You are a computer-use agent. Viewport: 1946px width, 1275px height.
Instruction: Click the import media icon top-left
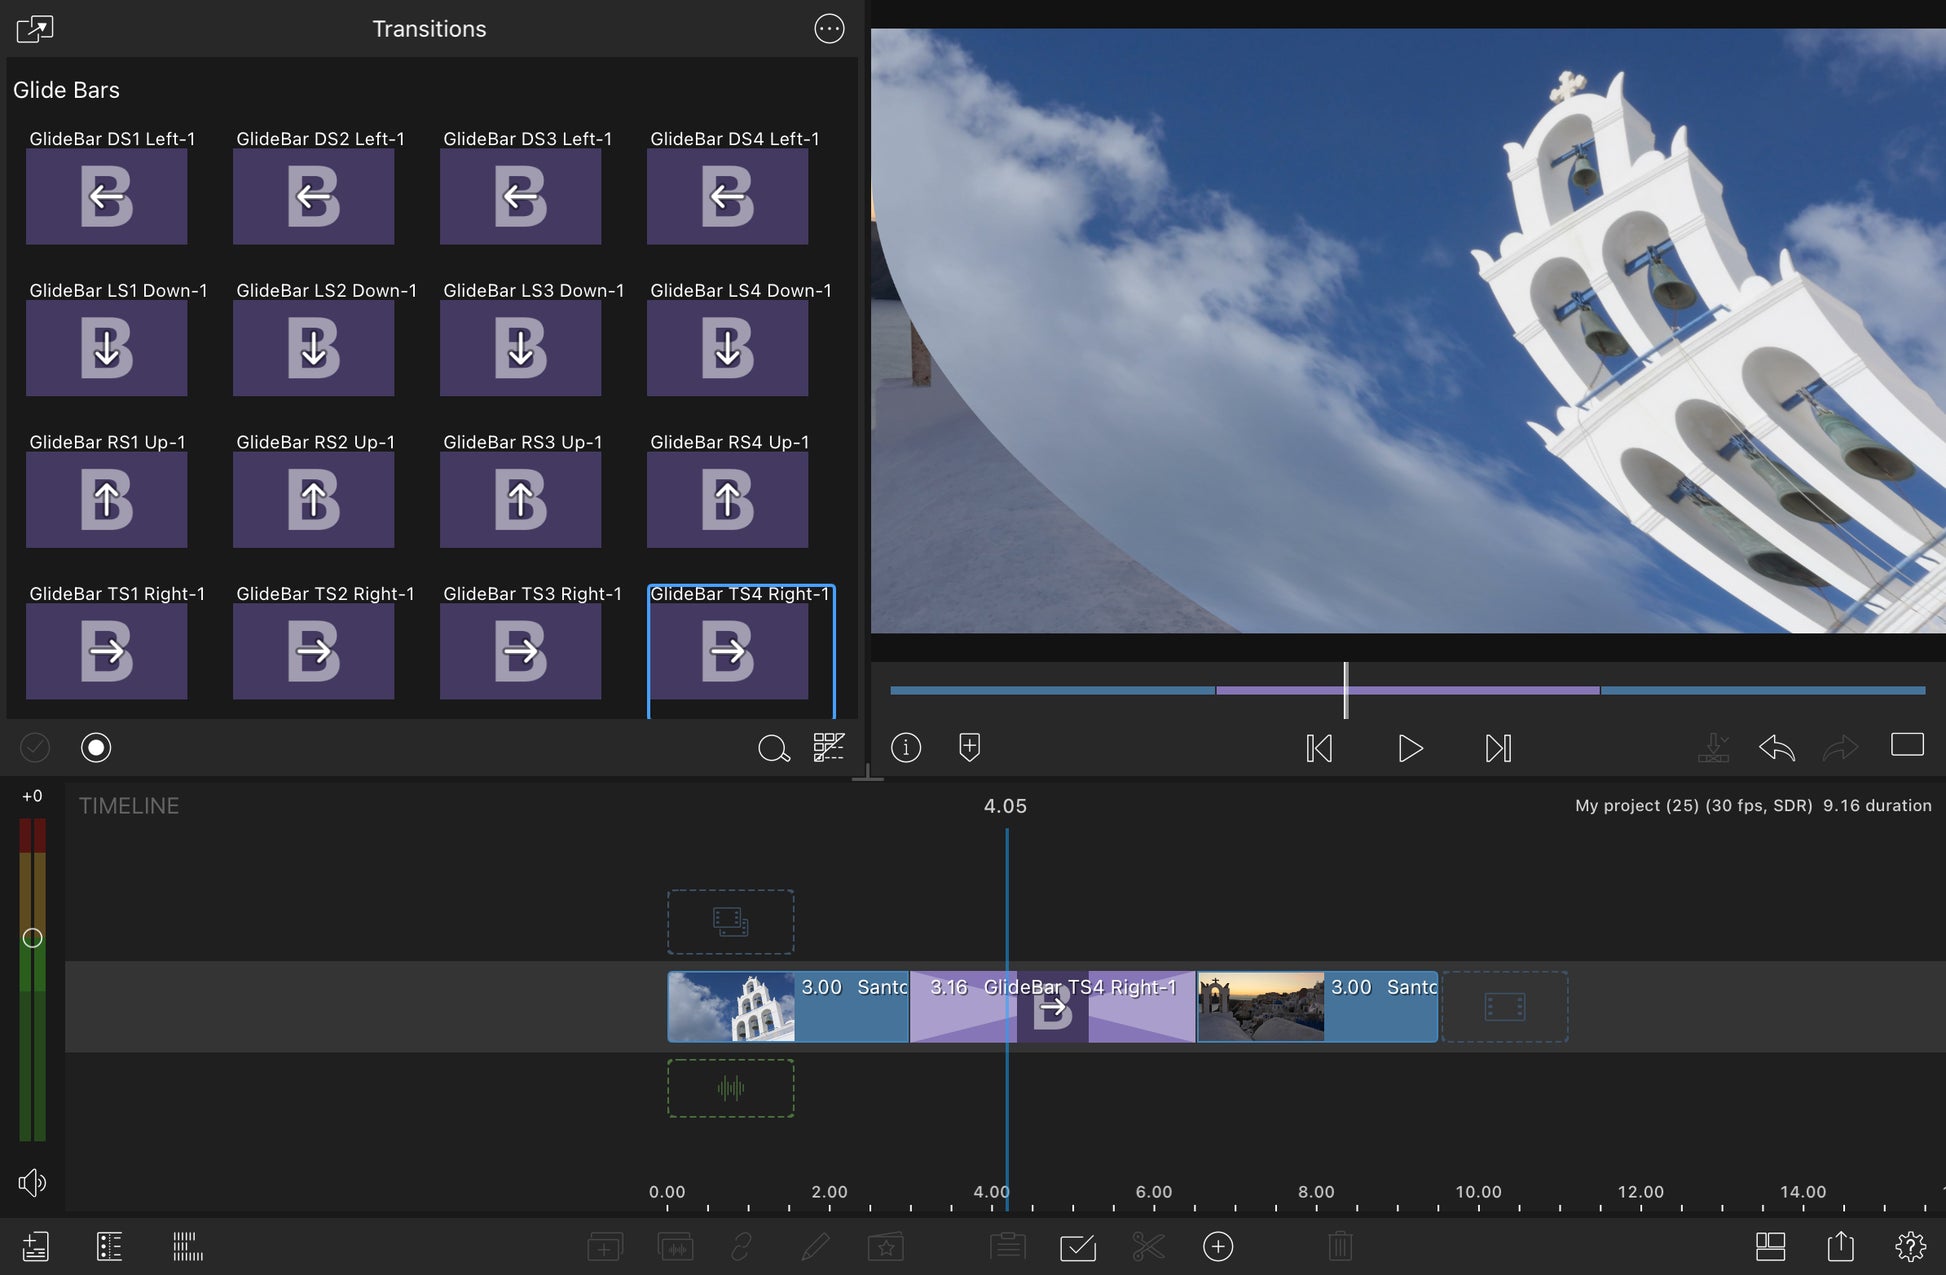pyautogui.click(x=35, y=29)
